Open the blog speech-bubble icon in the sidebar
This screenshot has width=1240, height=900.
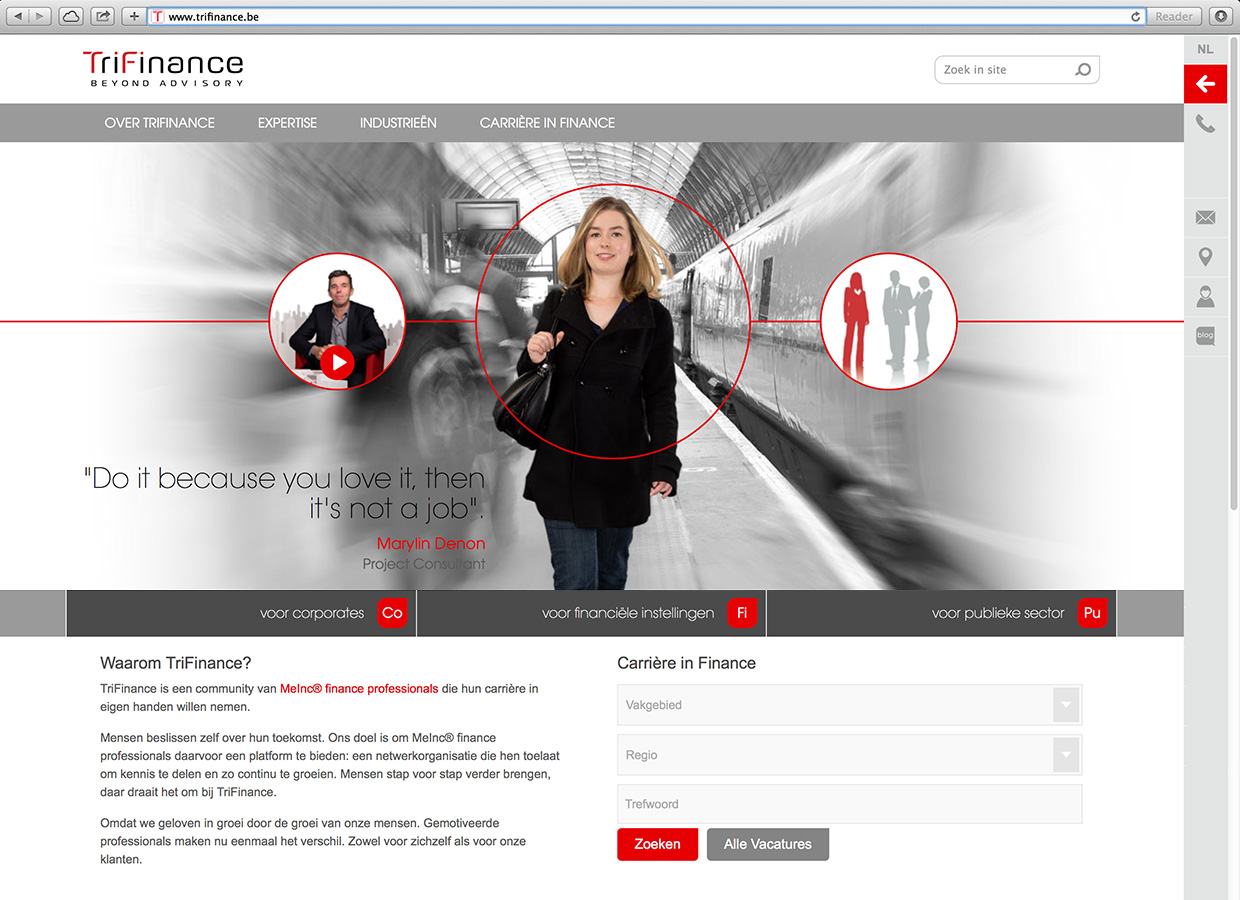(1205, 336)
